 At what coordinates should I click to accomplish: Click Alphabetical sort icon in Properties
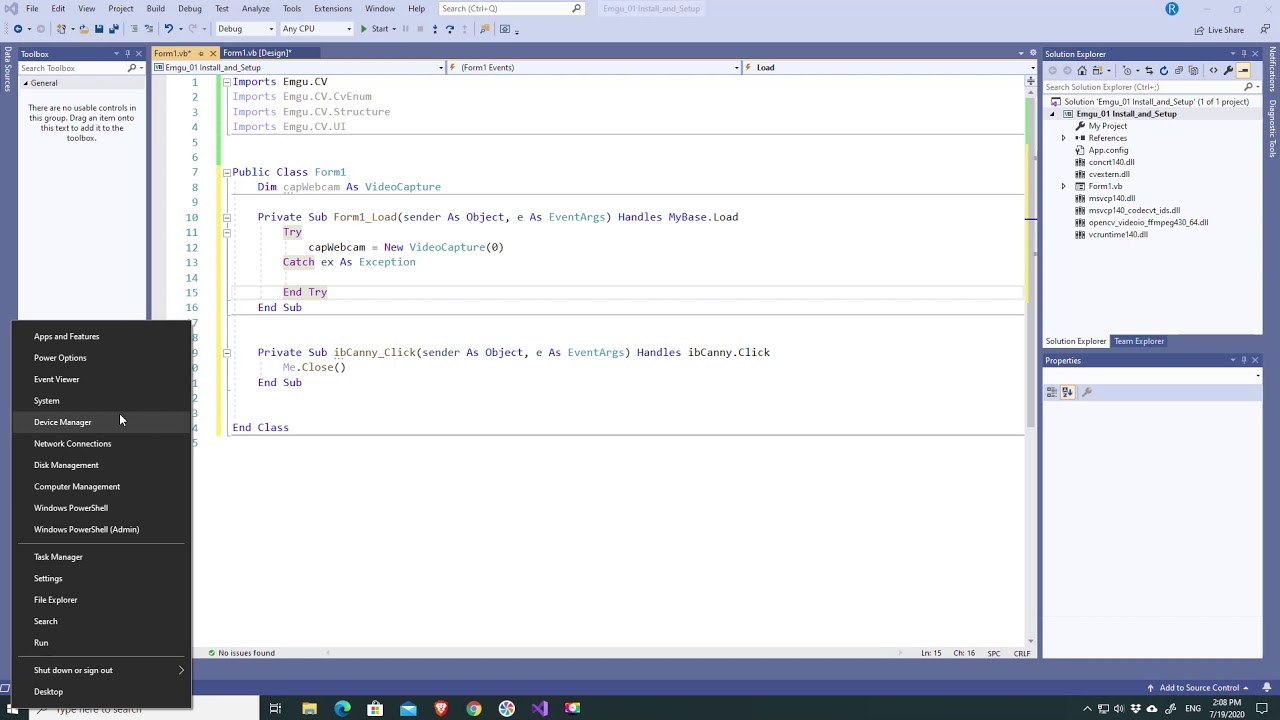pyautogui.click(x=1067, y=392)
